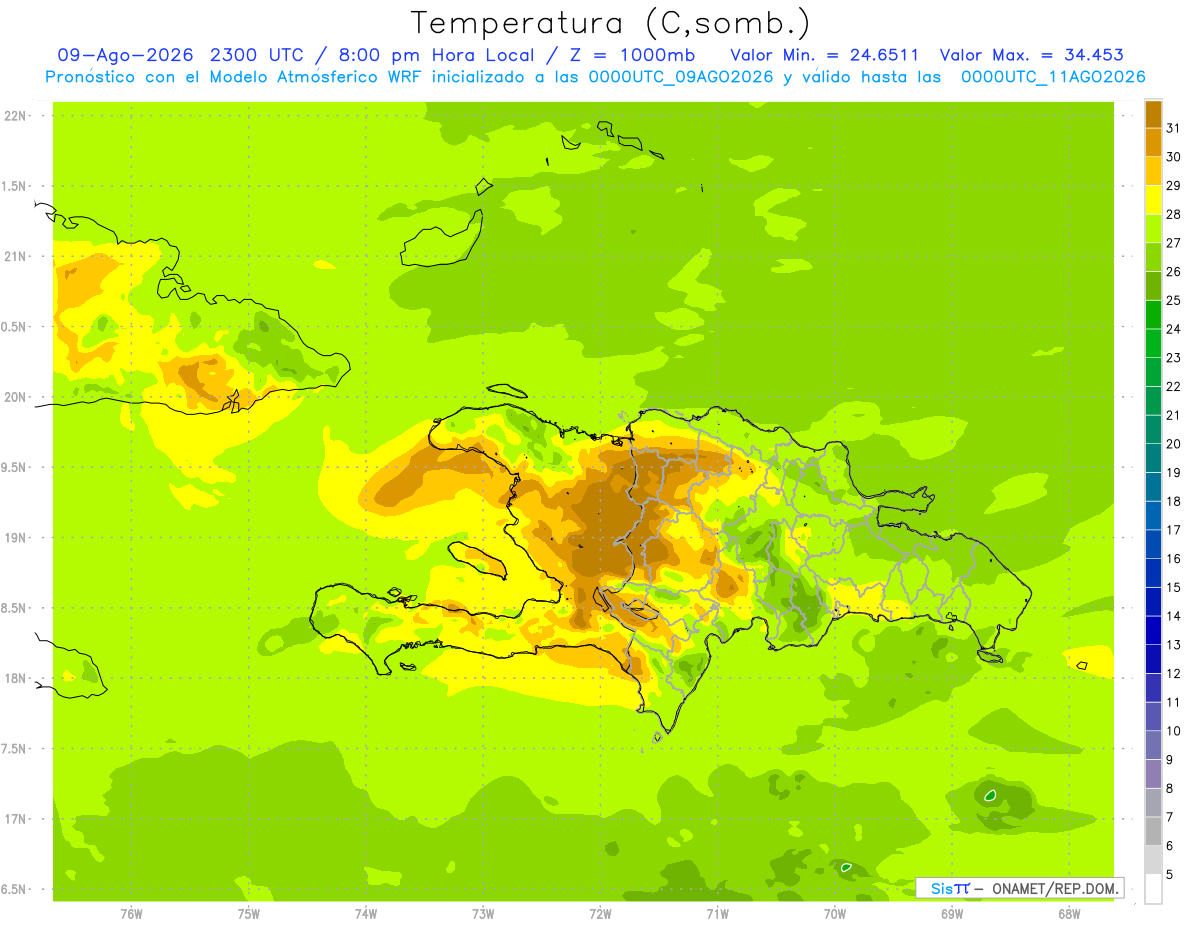The height and width of the screenshot is (927, 1200).
Task: Click the "76W" longitude axis label
Action: 131,914
